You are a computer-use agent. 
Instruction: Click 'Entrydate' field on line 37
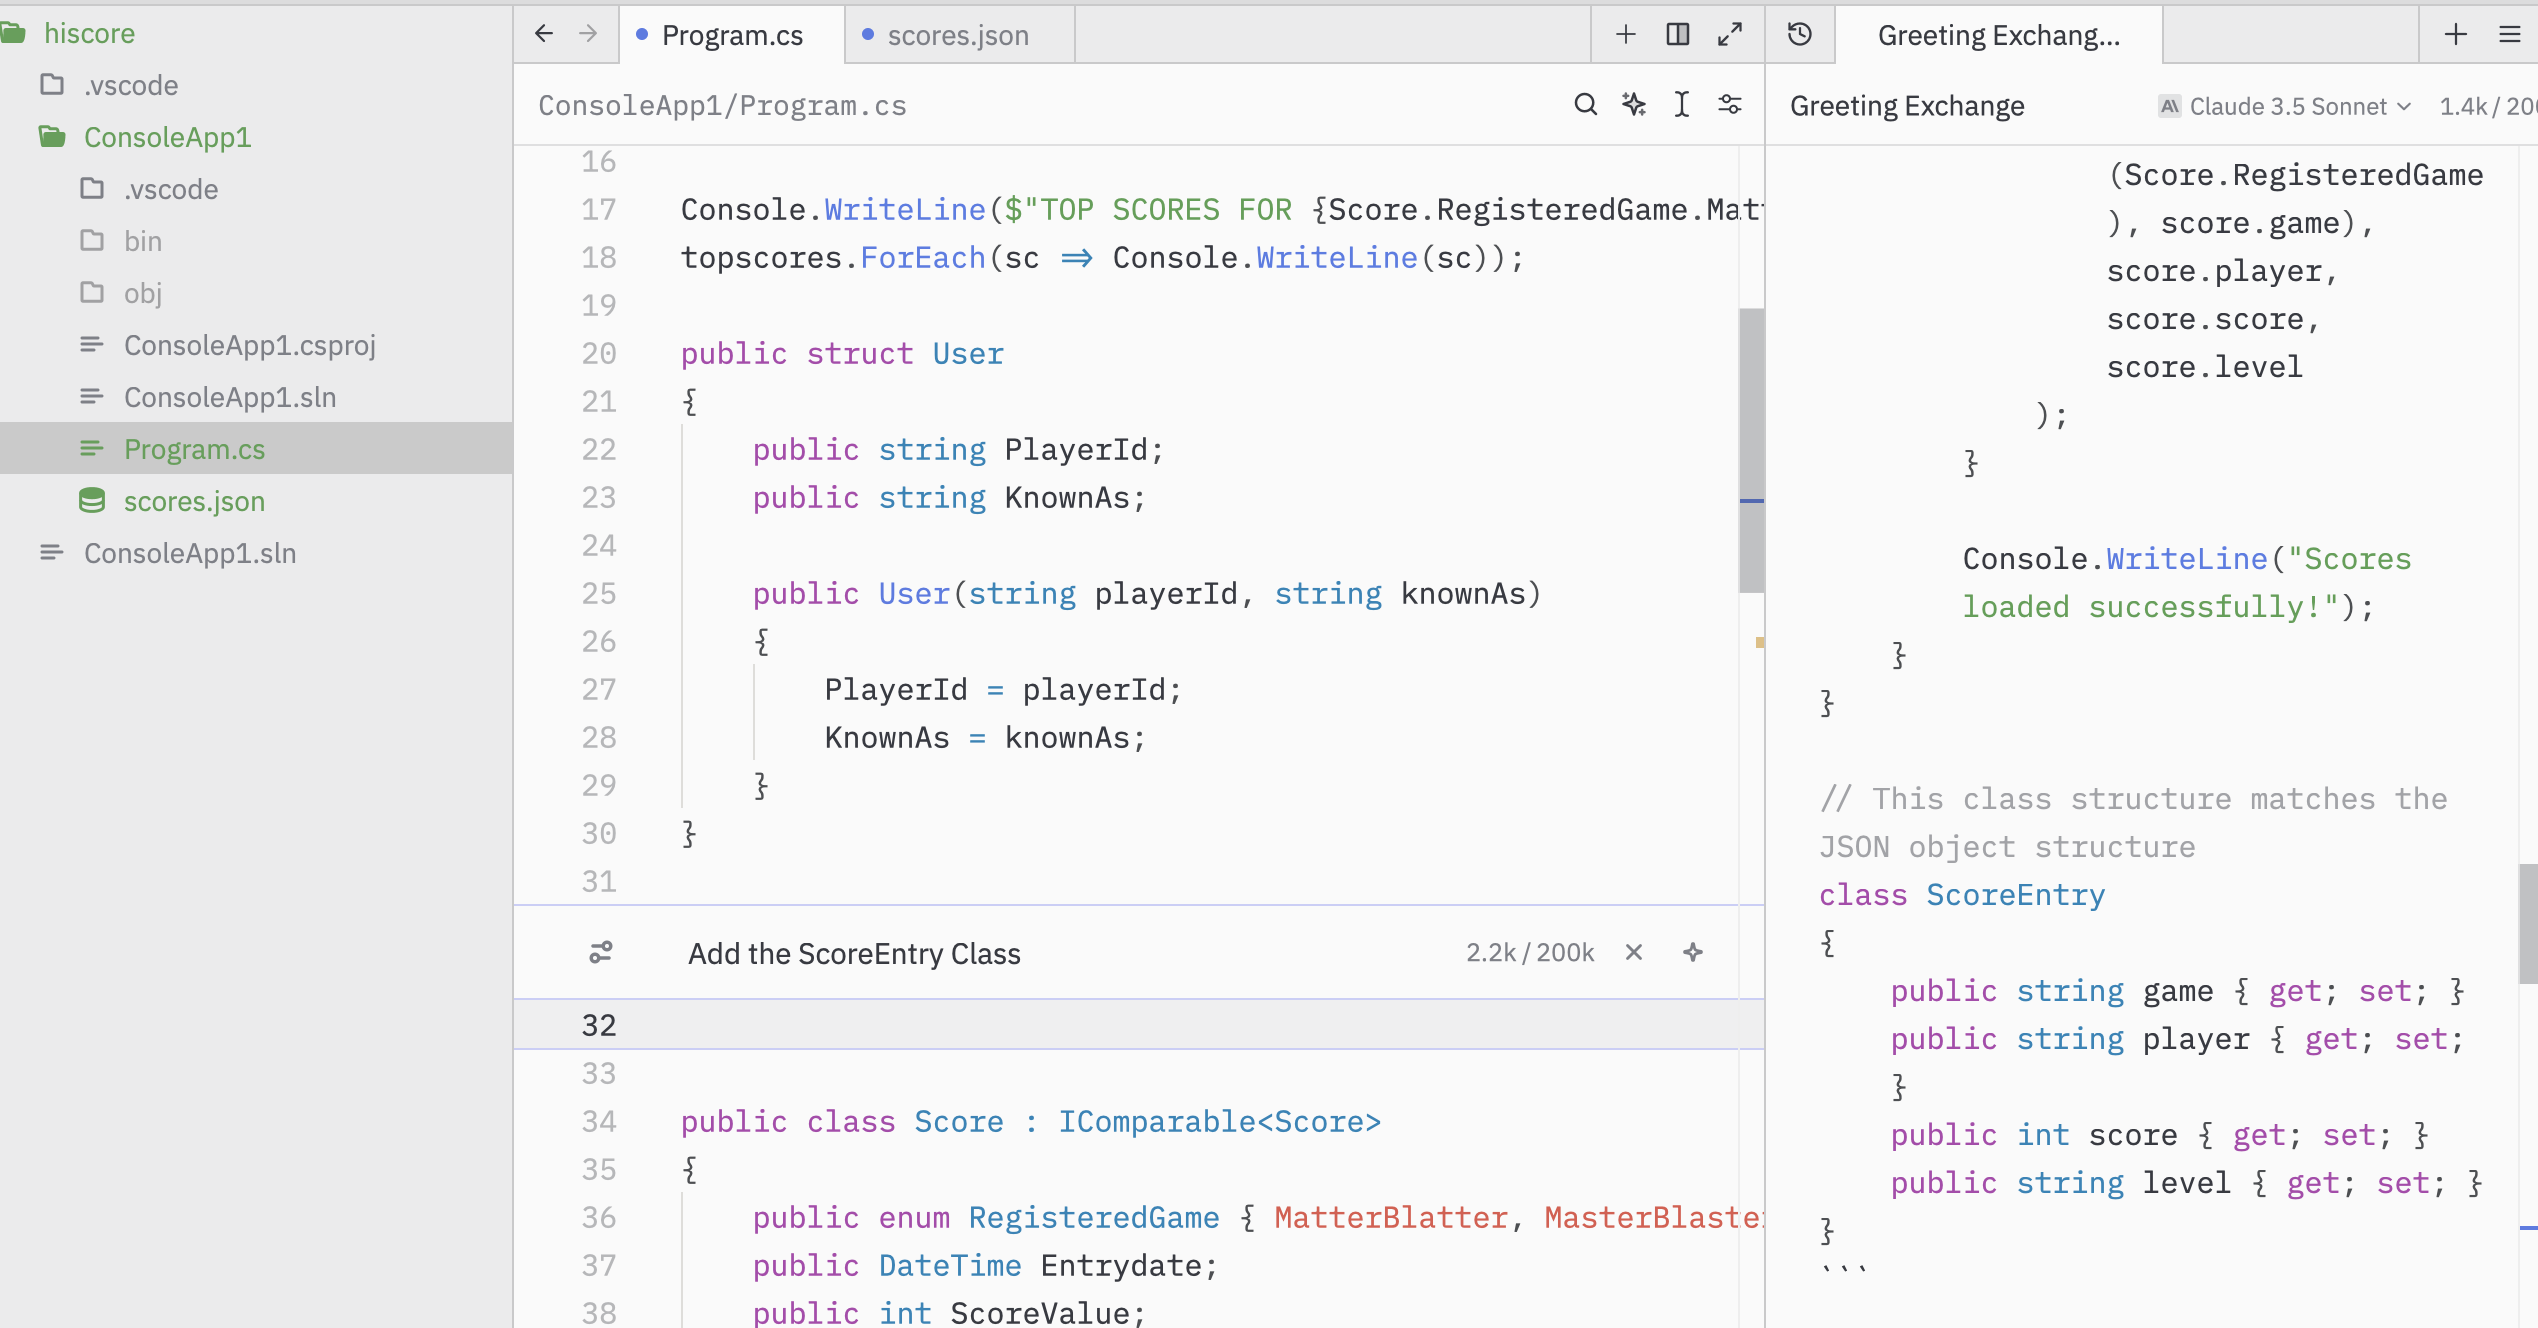point(1120,1265)
